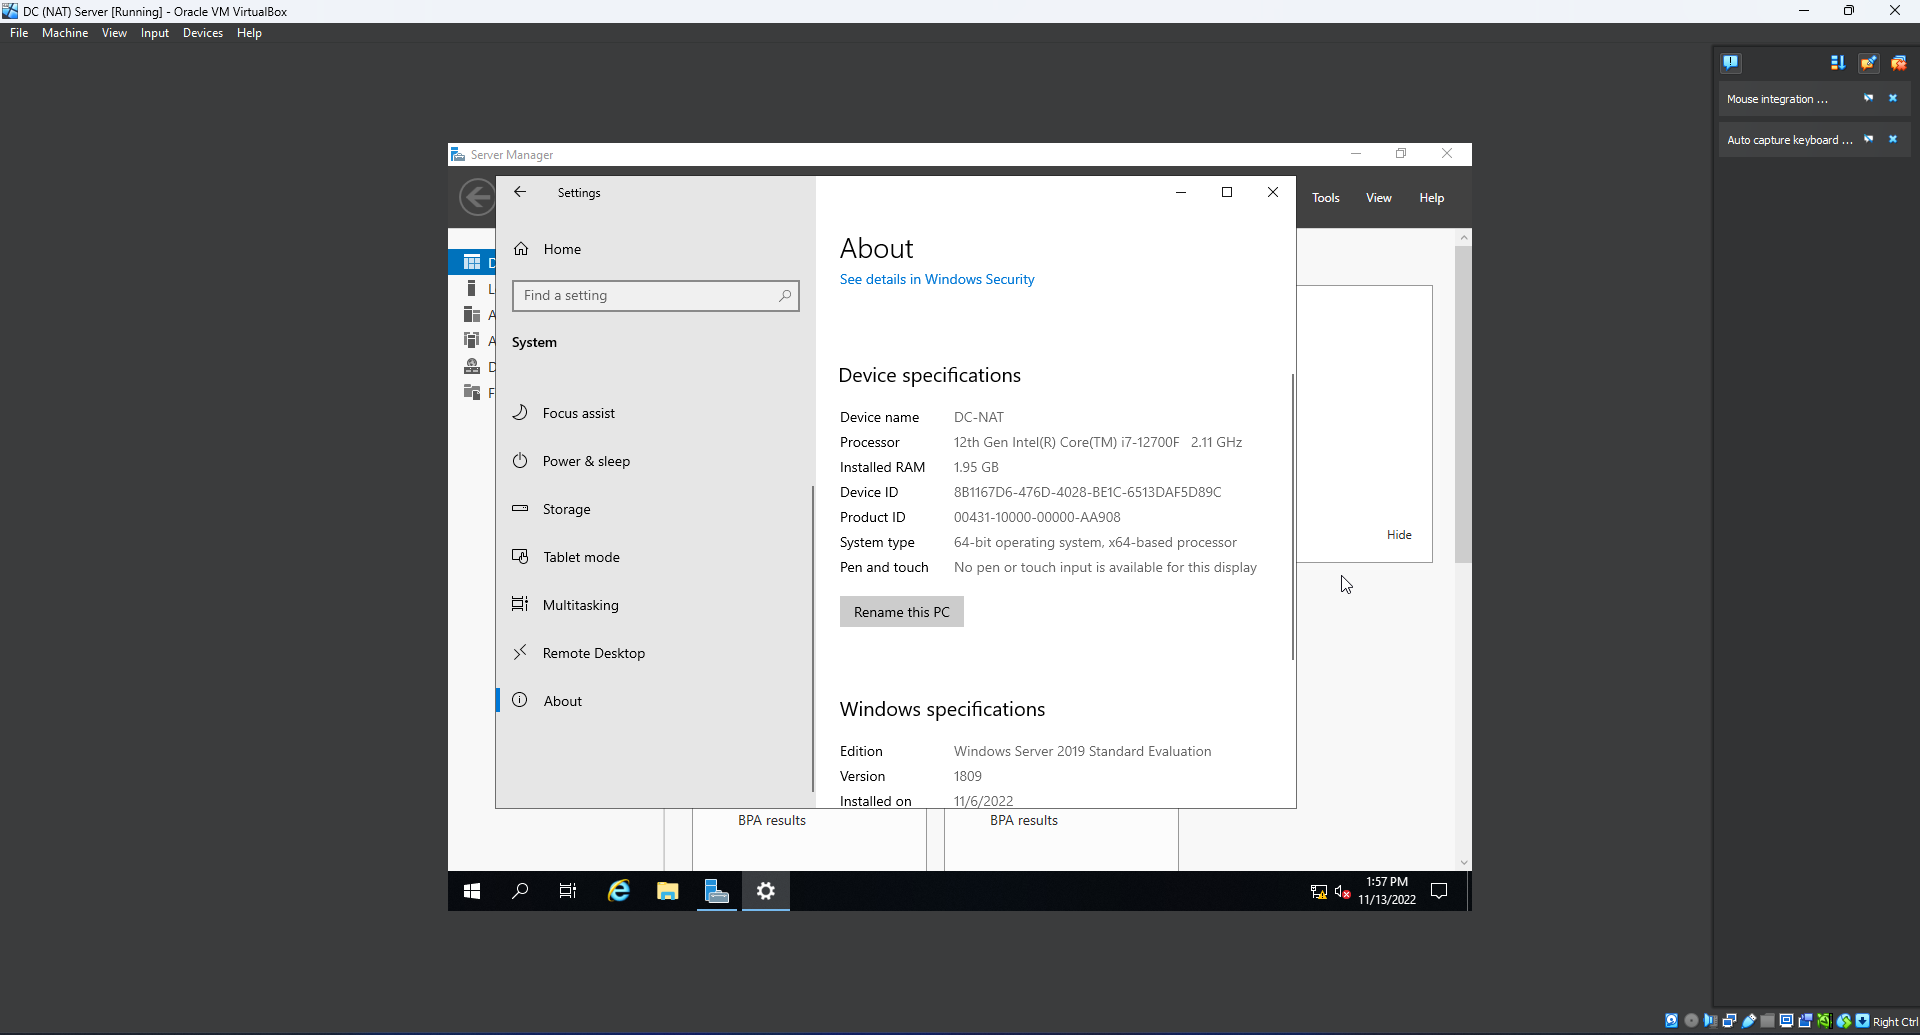The image size is (1920, 1035).
Task: Click the keyboard capture arrow status icon
Action: [x=1862, y=1021]
